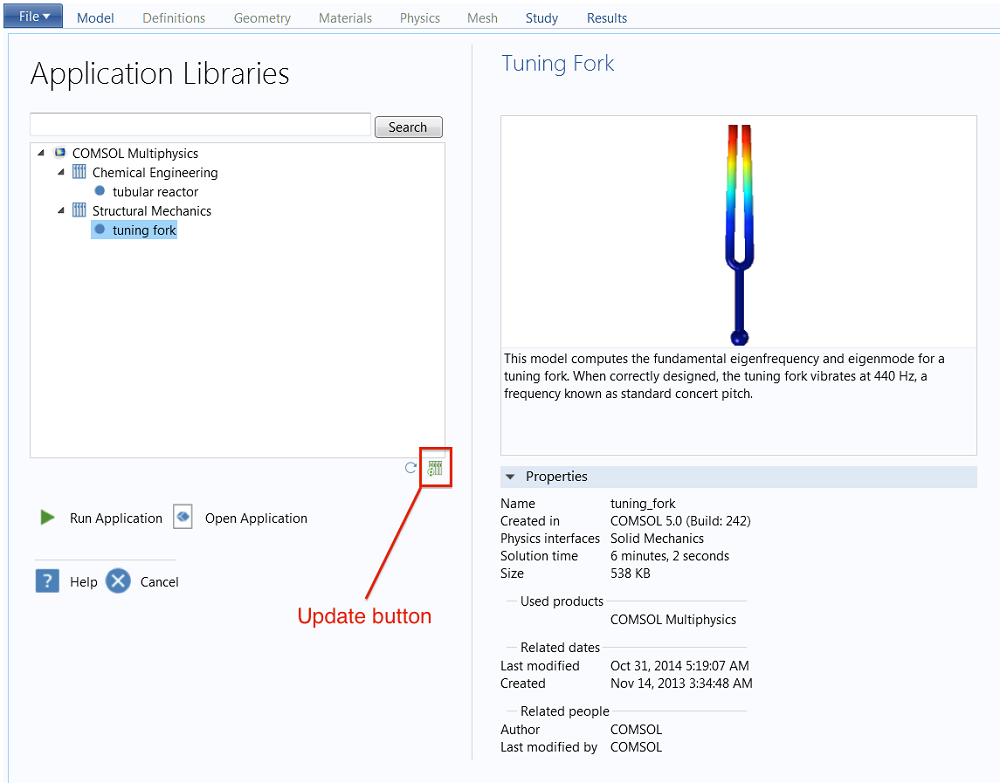Collapse the Properties section

coord(510,476)
